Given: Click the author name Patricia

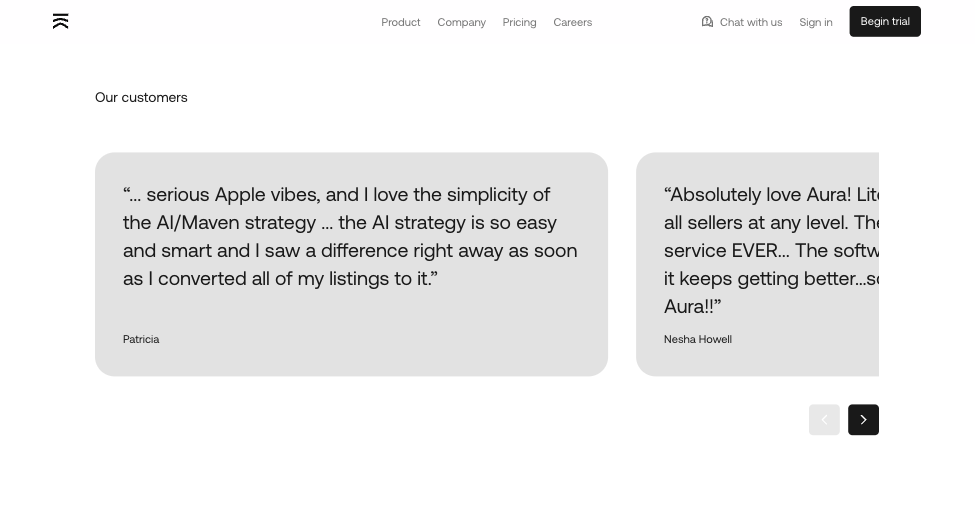Looking at the screenshot, I should point(141,339).
